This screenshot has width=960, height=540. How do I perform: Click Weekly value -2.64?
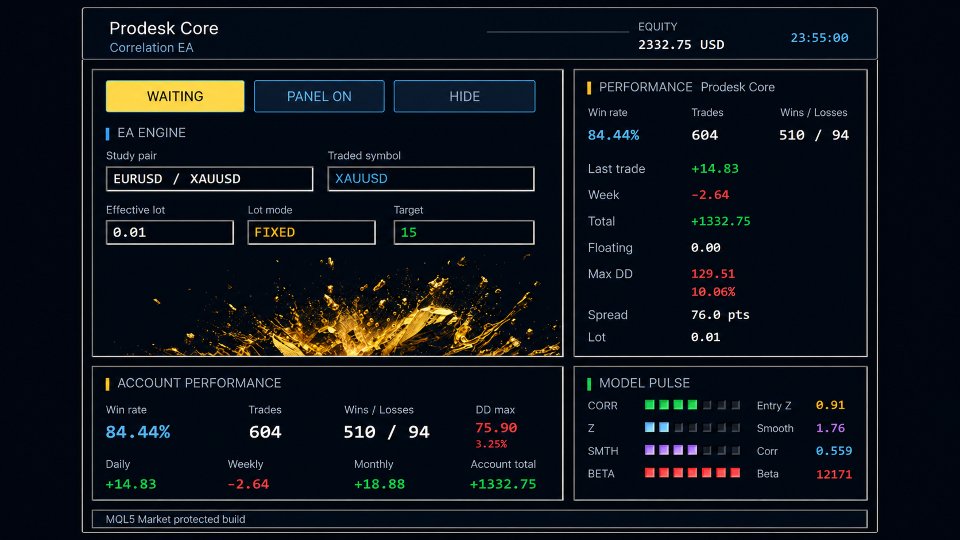[x=248, y=484]
